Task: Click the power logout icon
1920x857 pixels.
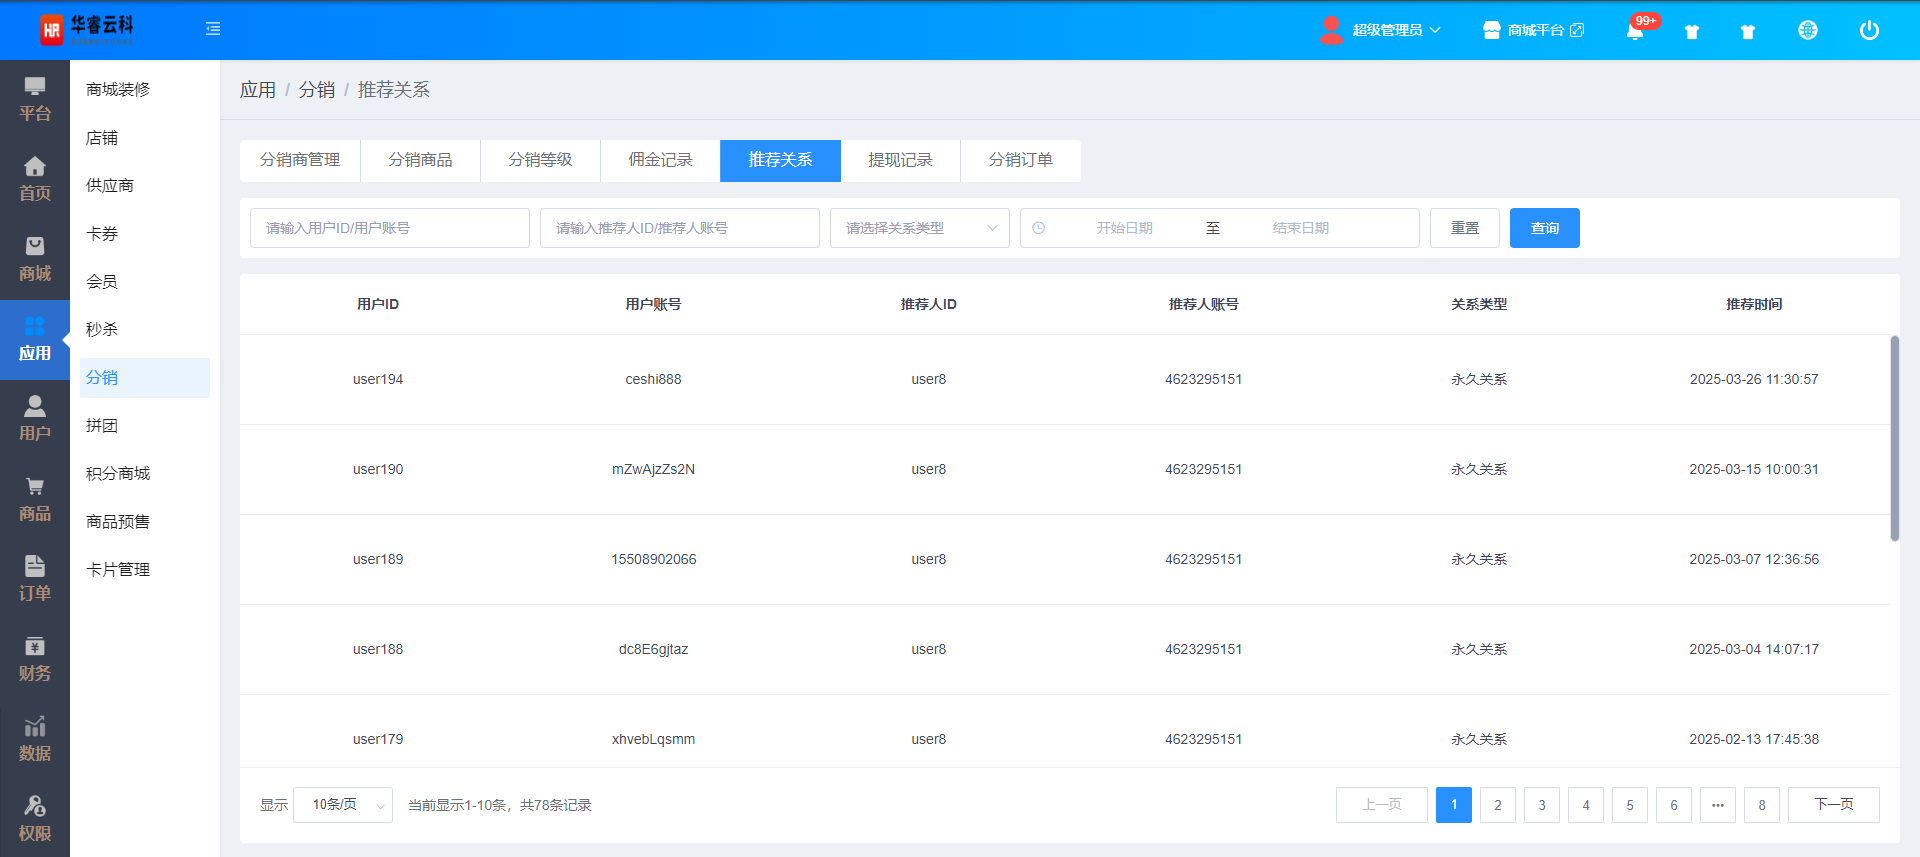Action: 1868,31
